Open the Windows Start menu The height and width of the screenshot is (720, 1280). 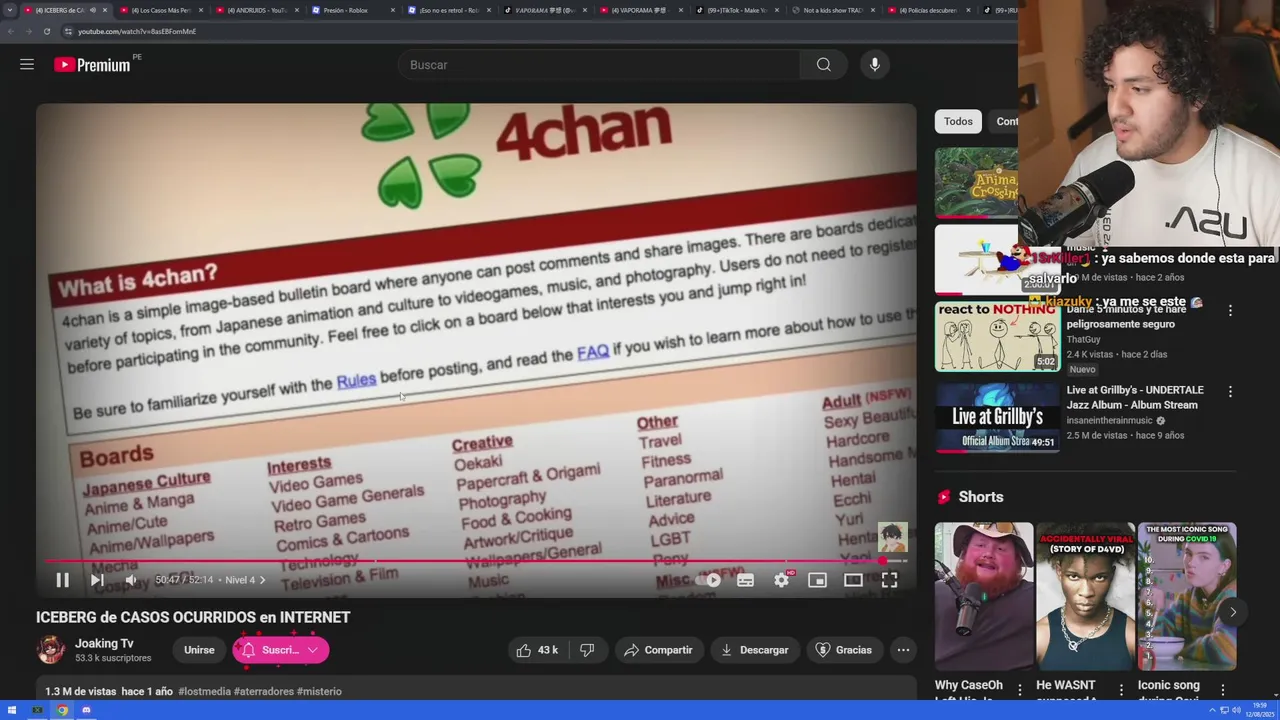tap(12, 710)
